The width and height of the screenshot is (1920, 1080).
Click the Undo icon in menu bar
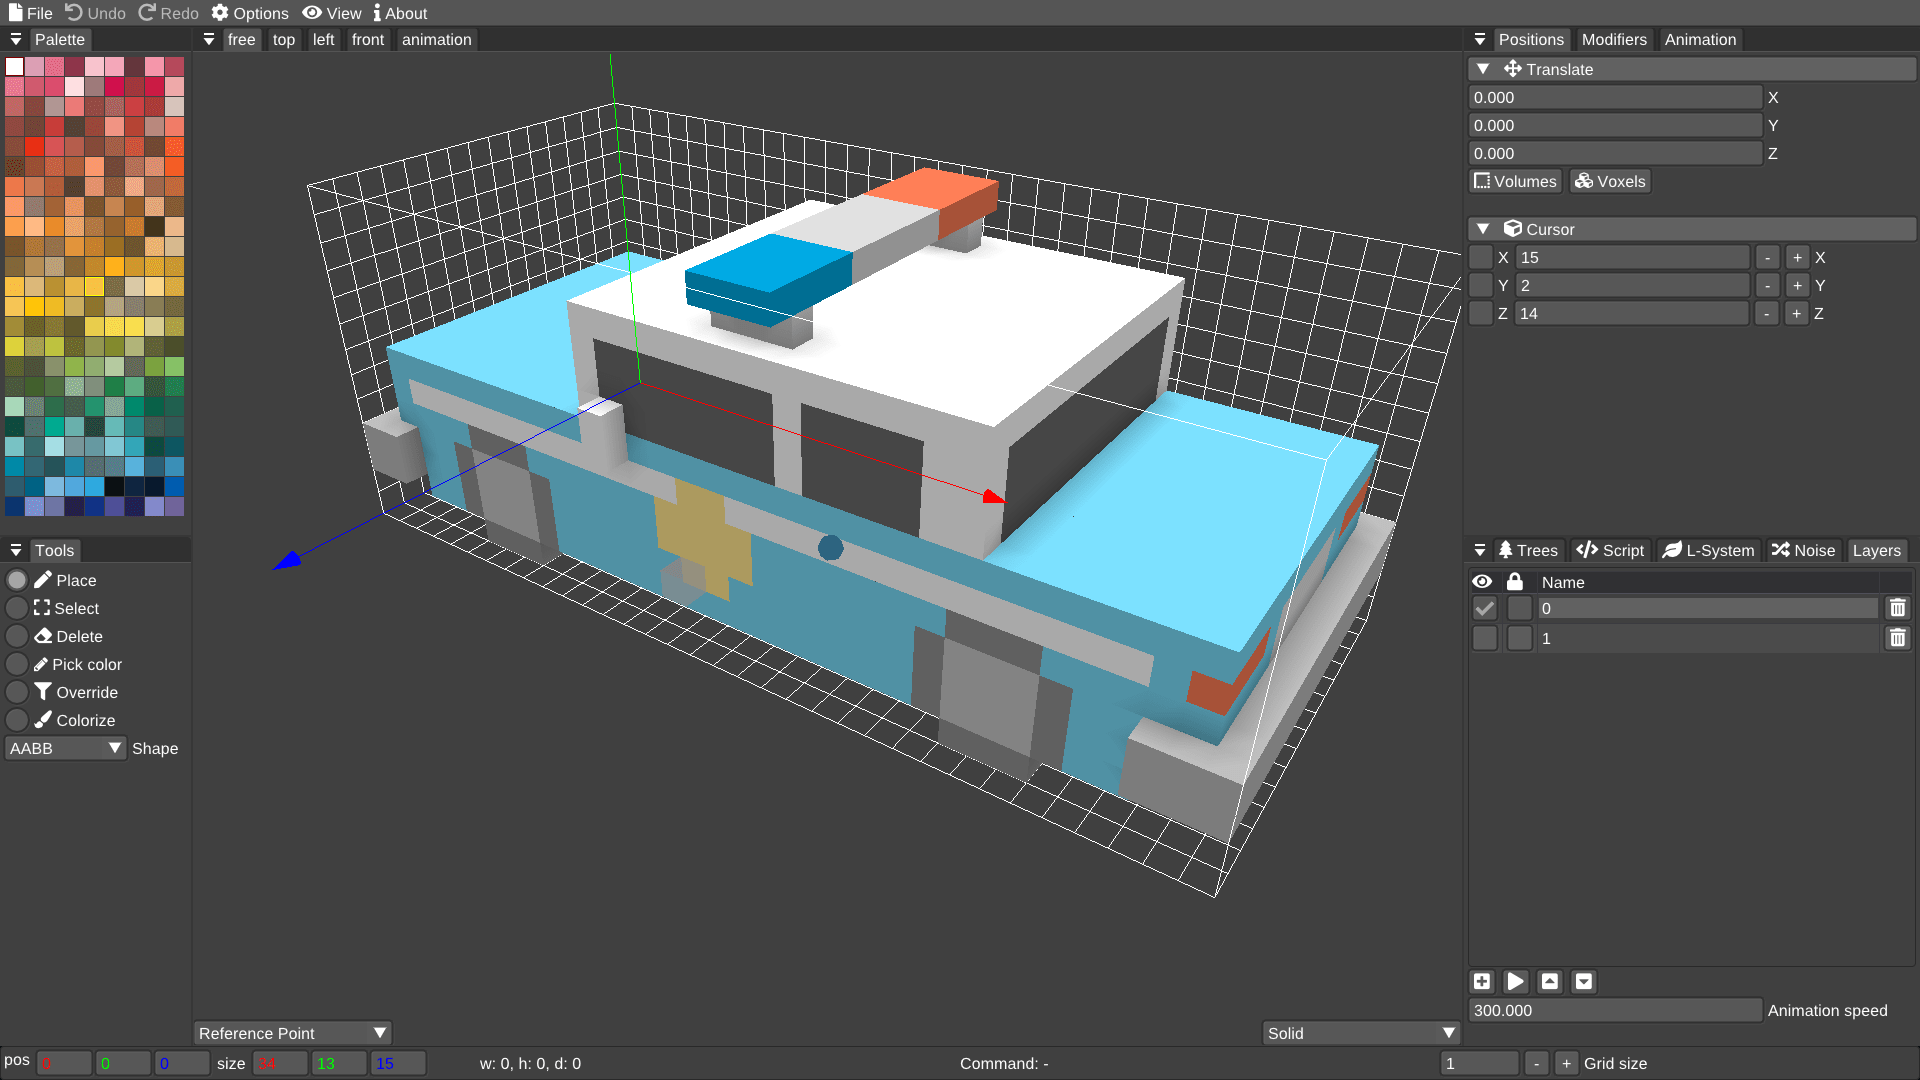pos(75,13)
